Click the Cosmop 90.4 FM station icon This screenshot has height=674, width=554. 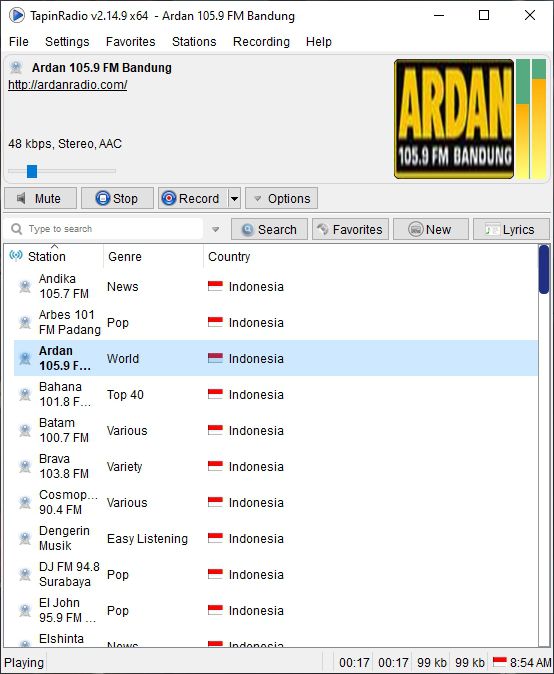click(25, 502)
